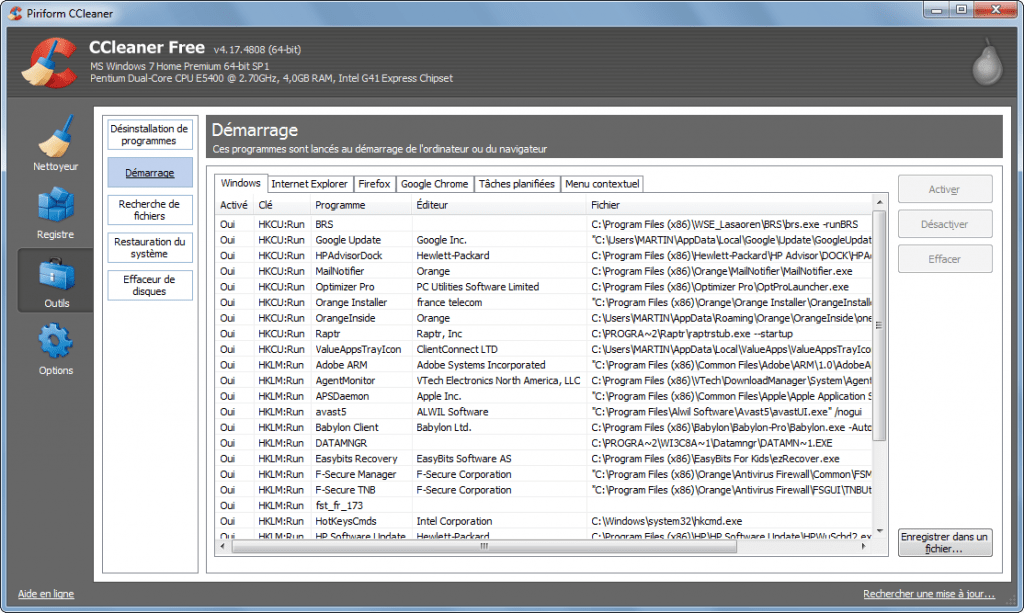
Task: Select the MailNotifier entry
Action: tap(544, 271)
